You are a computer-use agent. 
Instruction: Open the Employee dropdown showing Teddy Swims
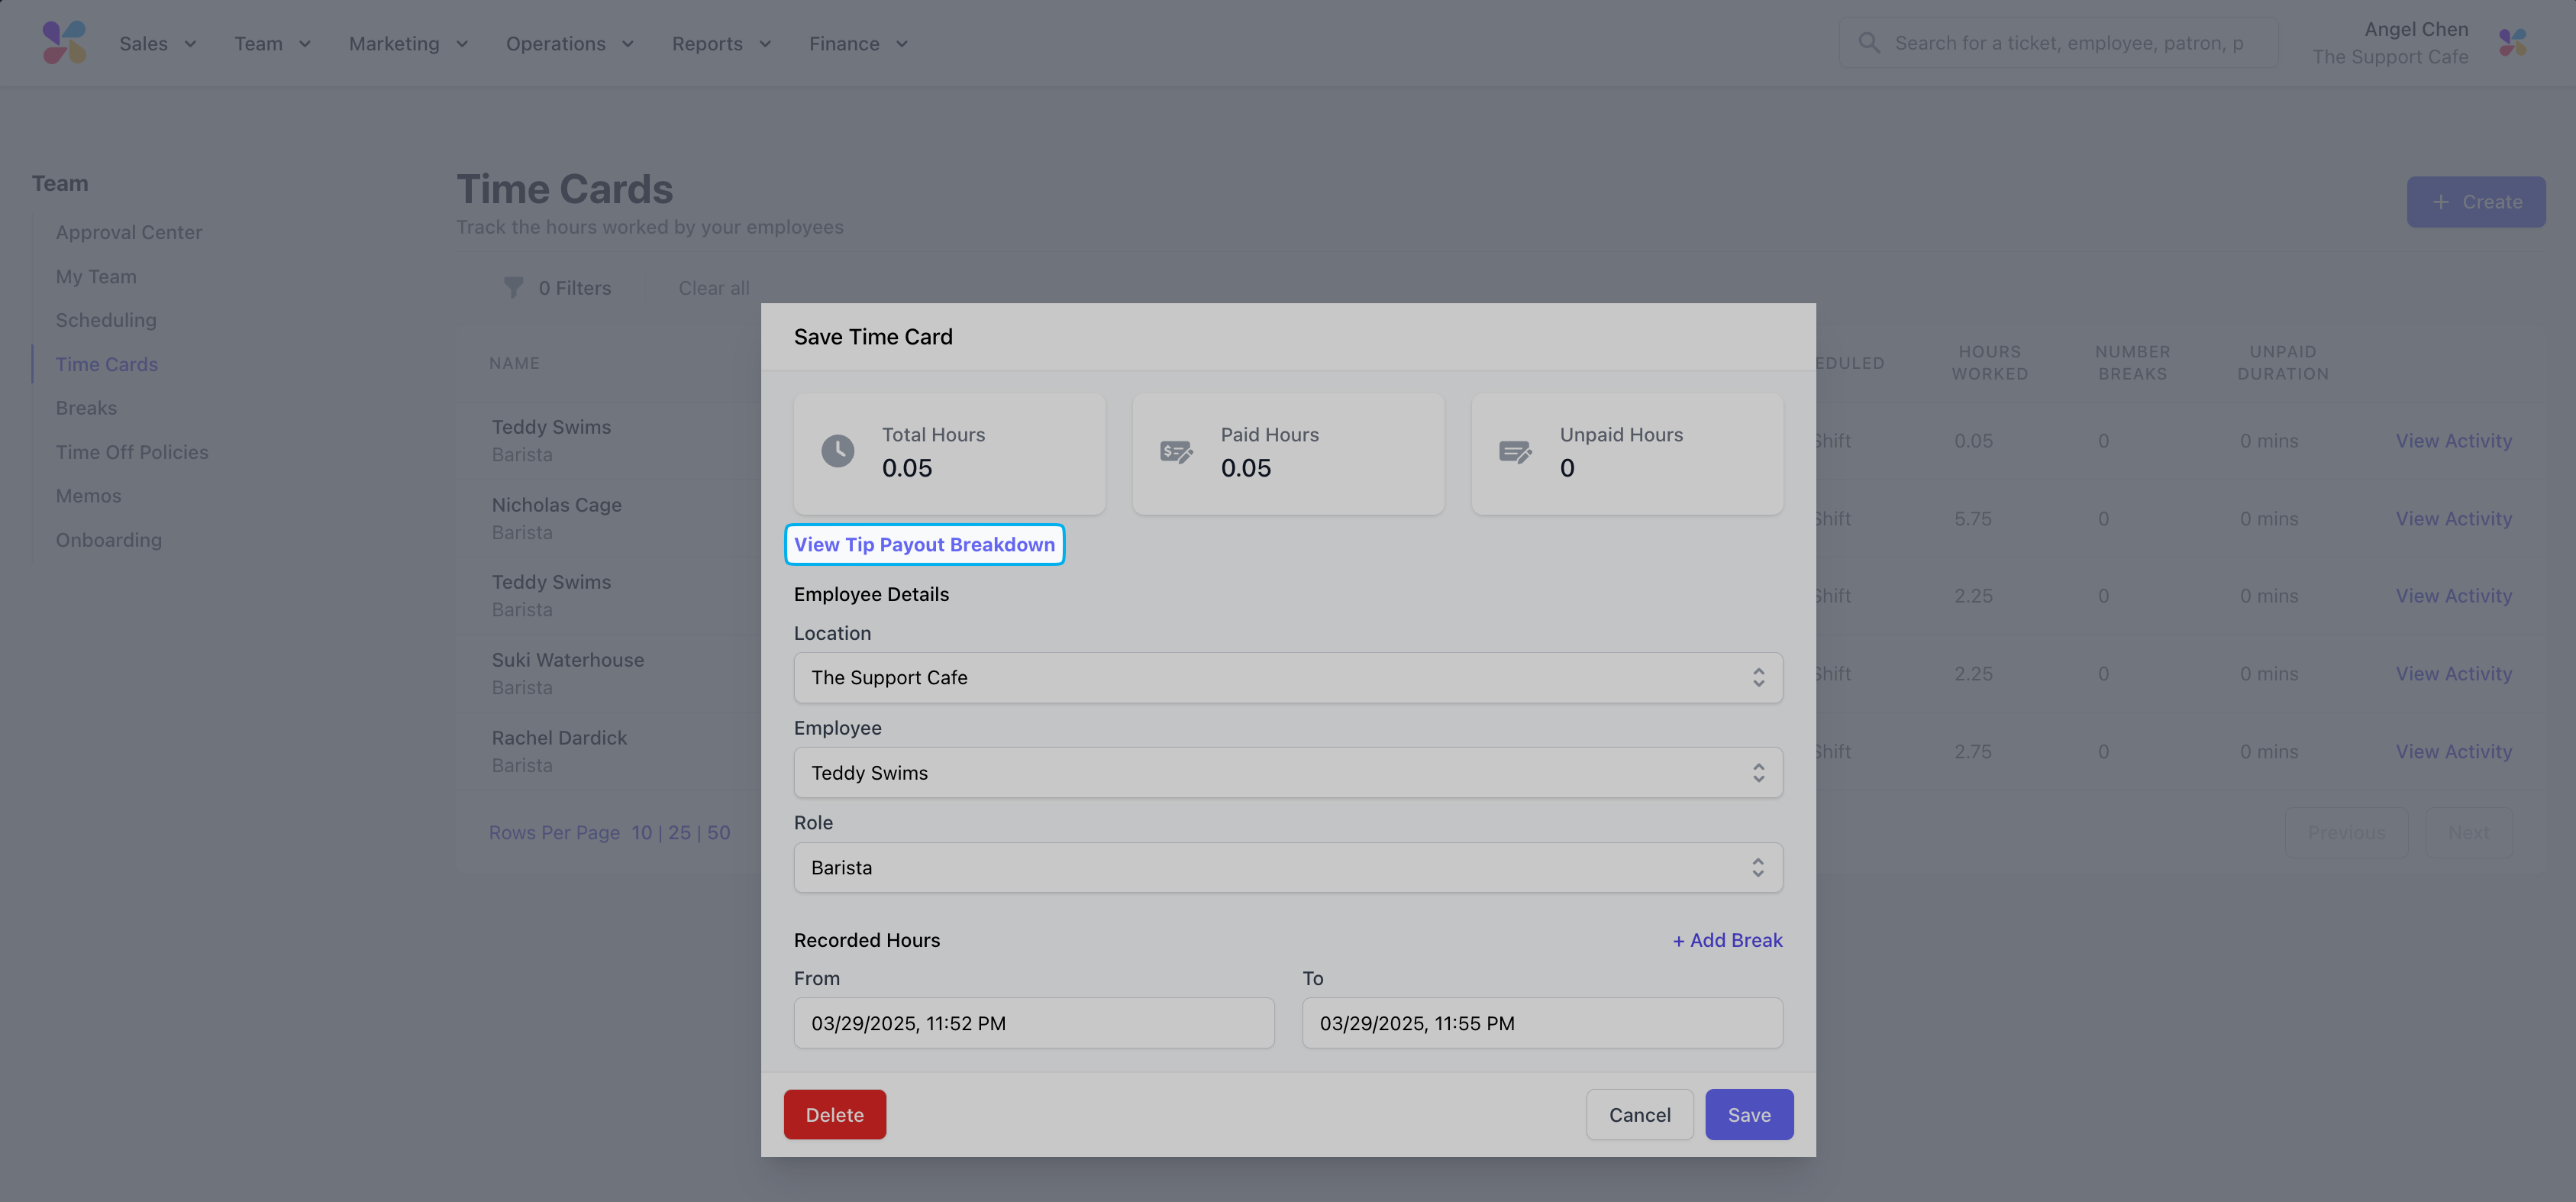coord(1287,773)
